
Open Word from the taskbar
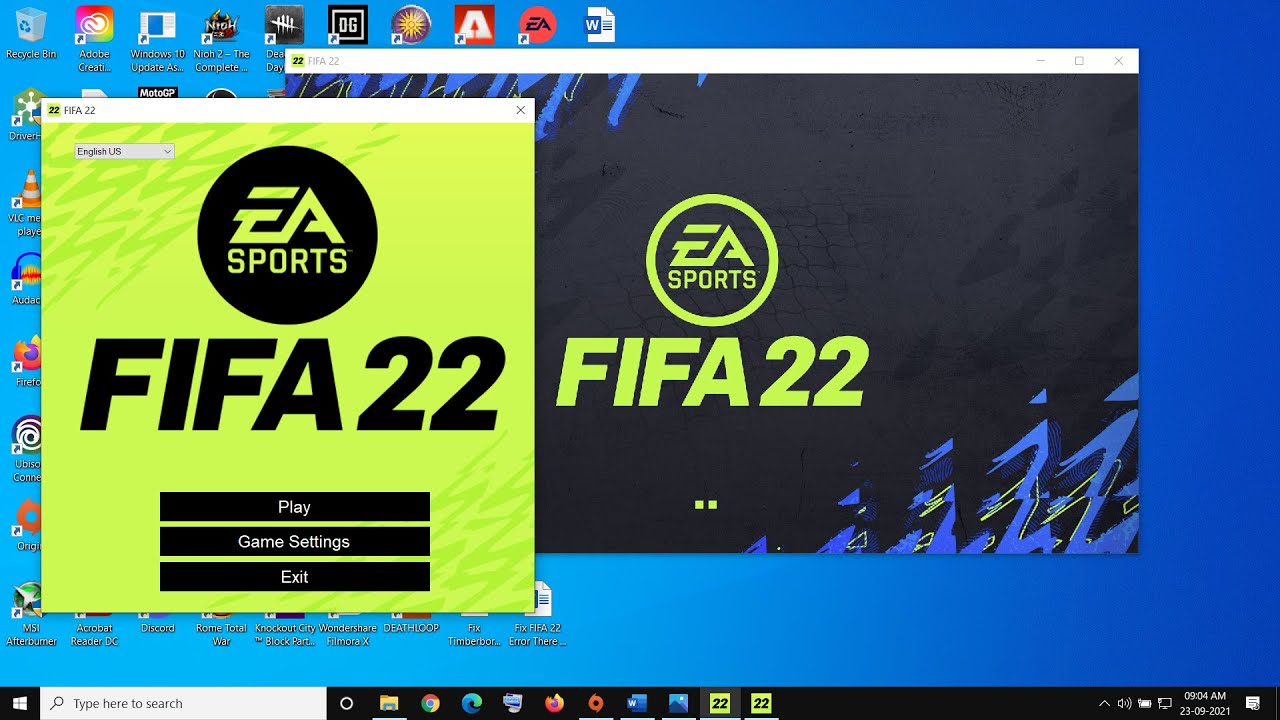pyautogui.click(x=636, y=703)
